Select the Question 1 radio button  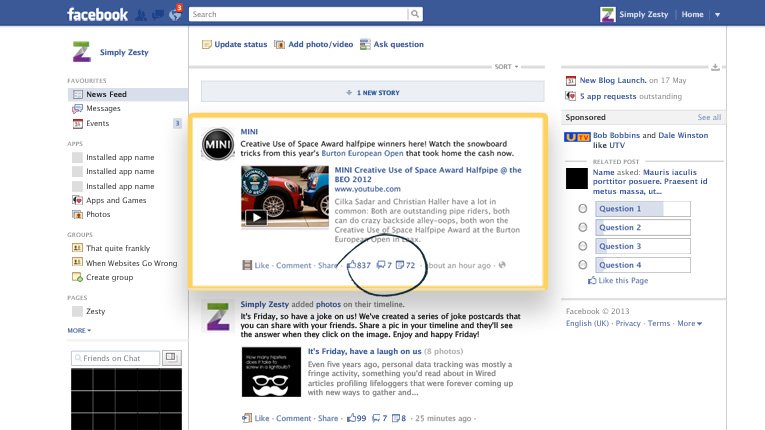[583, 209]
